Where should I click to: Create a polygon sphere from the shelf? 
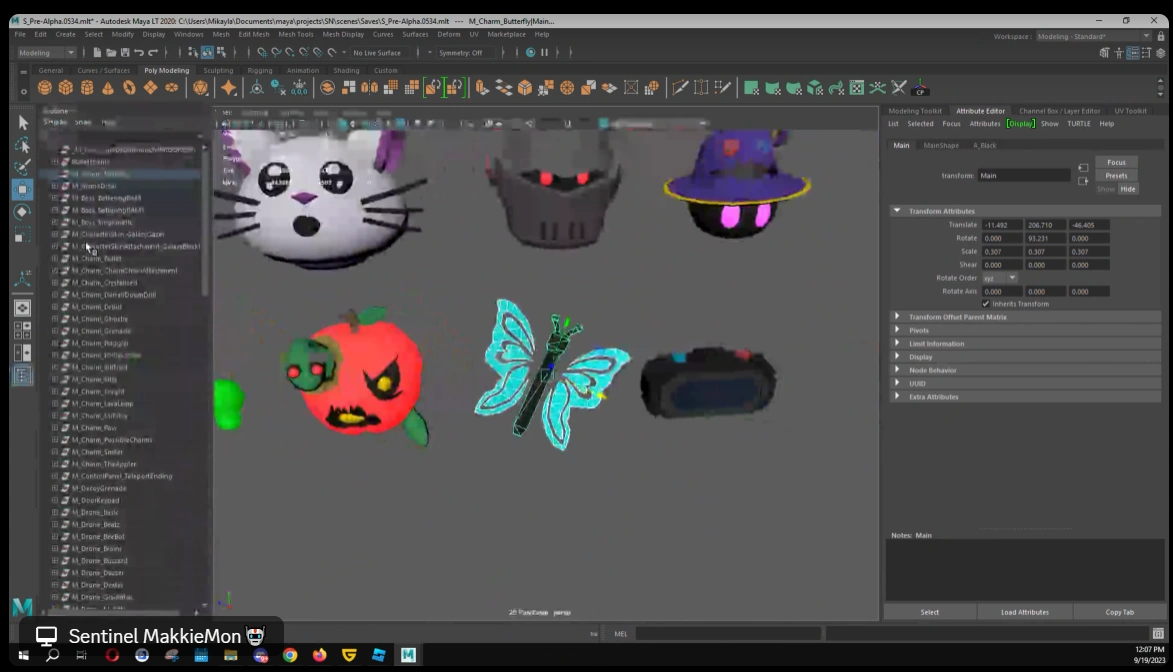45,88
